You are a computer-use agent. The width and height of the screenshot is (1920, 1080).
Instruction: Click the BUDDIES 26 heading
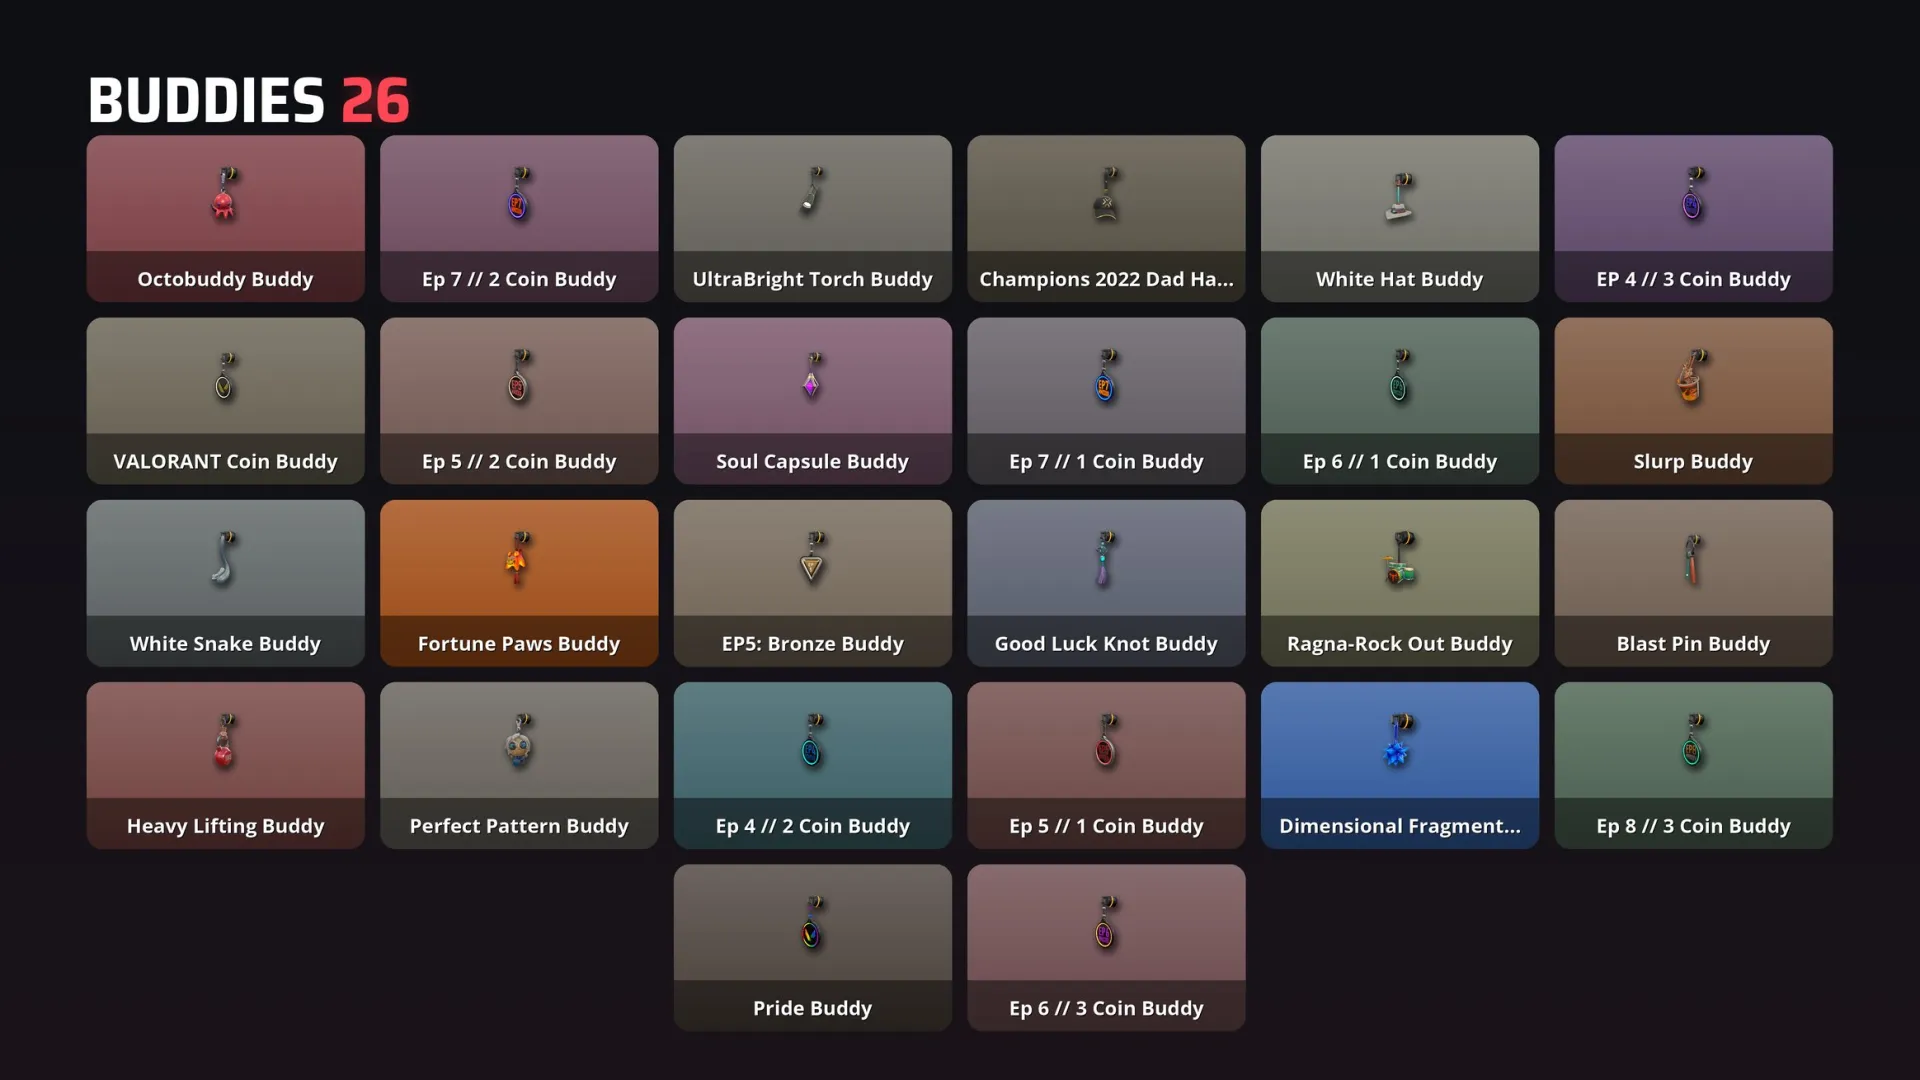click(x=249, y=100)
